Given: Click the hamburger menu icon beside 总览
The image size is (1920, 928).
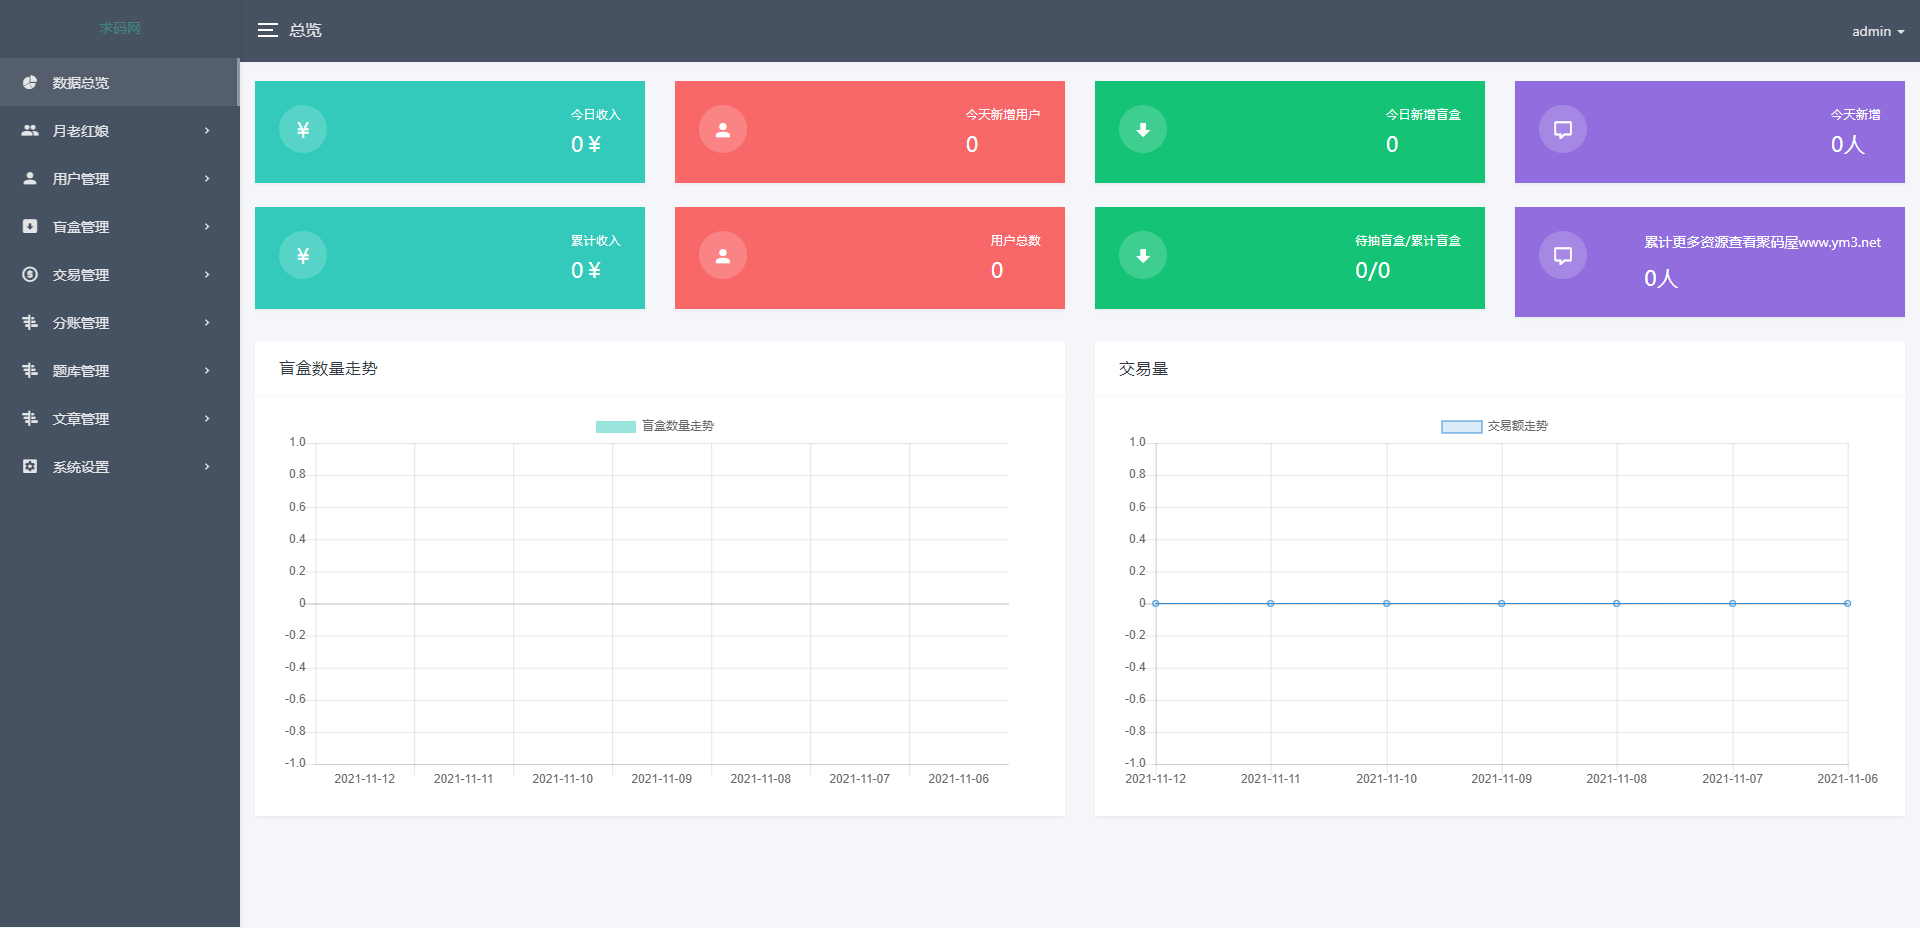Looking at the screenshot, I should coord(267,30).
